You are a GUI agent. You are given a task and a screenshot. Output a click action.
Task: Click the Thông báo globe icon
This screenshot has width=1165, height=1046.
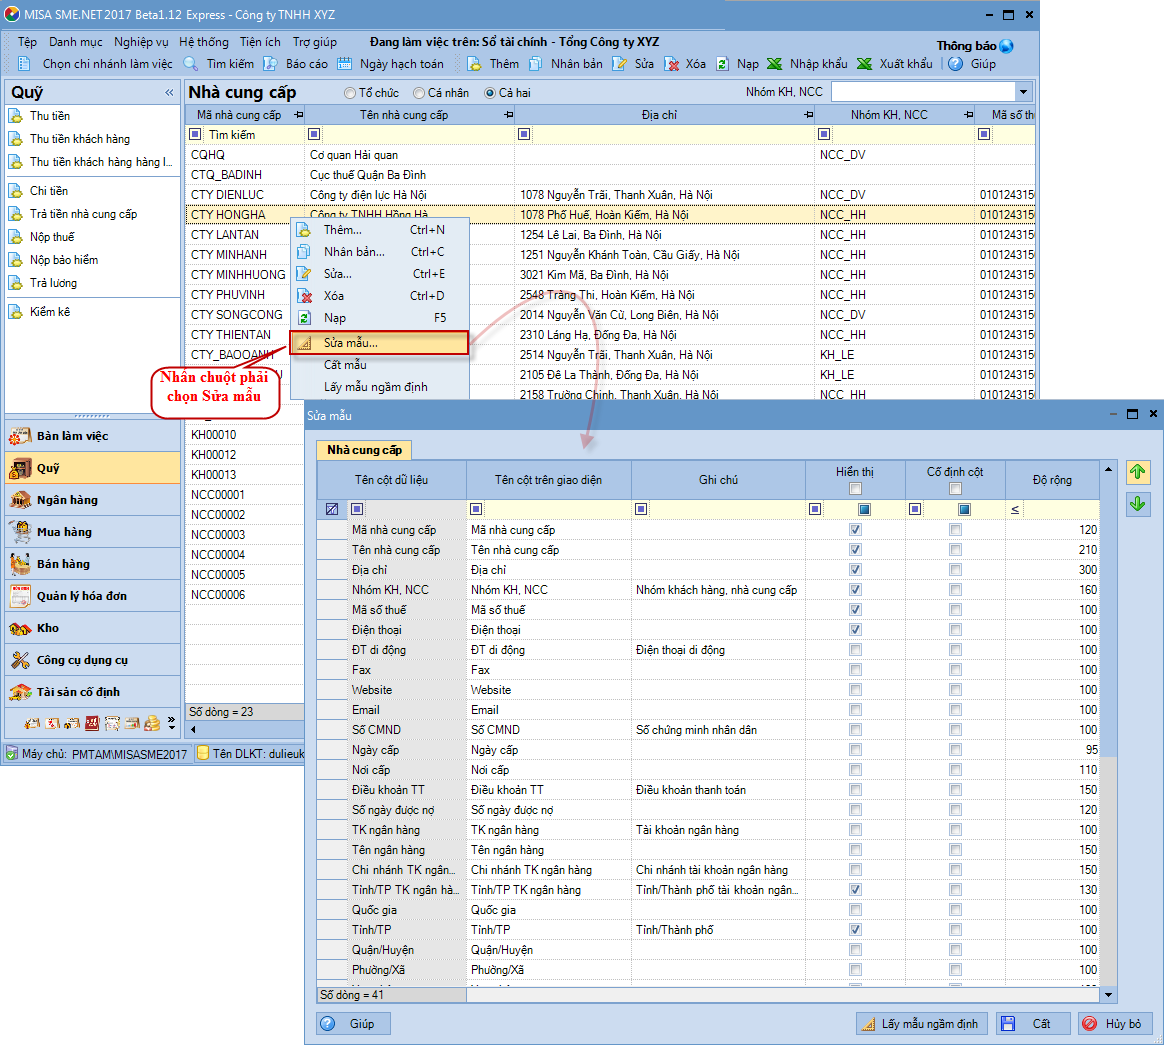coord(1007,46)
